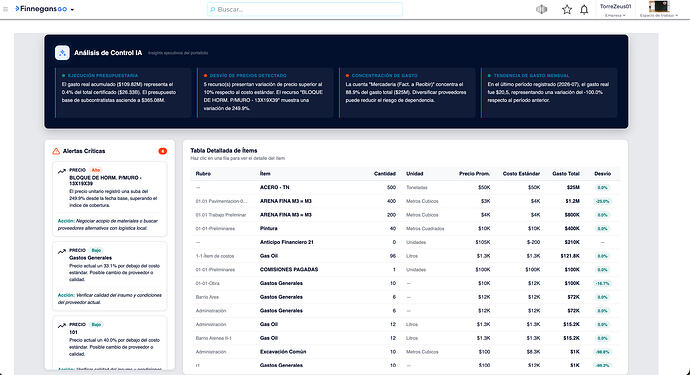690x375 pixels.
Task: Open the Empresa dropdown under TorreZeus01
Action: click(615, 15)
